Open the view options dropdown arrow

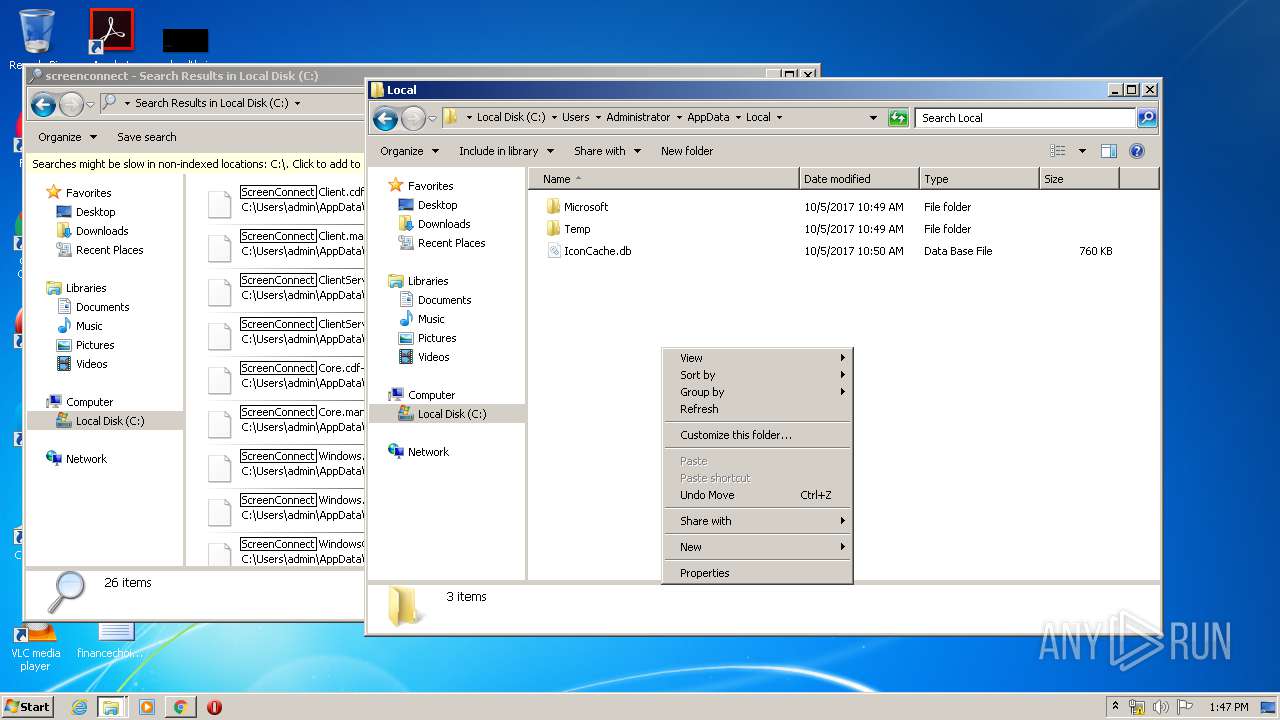pyautogui.click(x=1082, y=151)
